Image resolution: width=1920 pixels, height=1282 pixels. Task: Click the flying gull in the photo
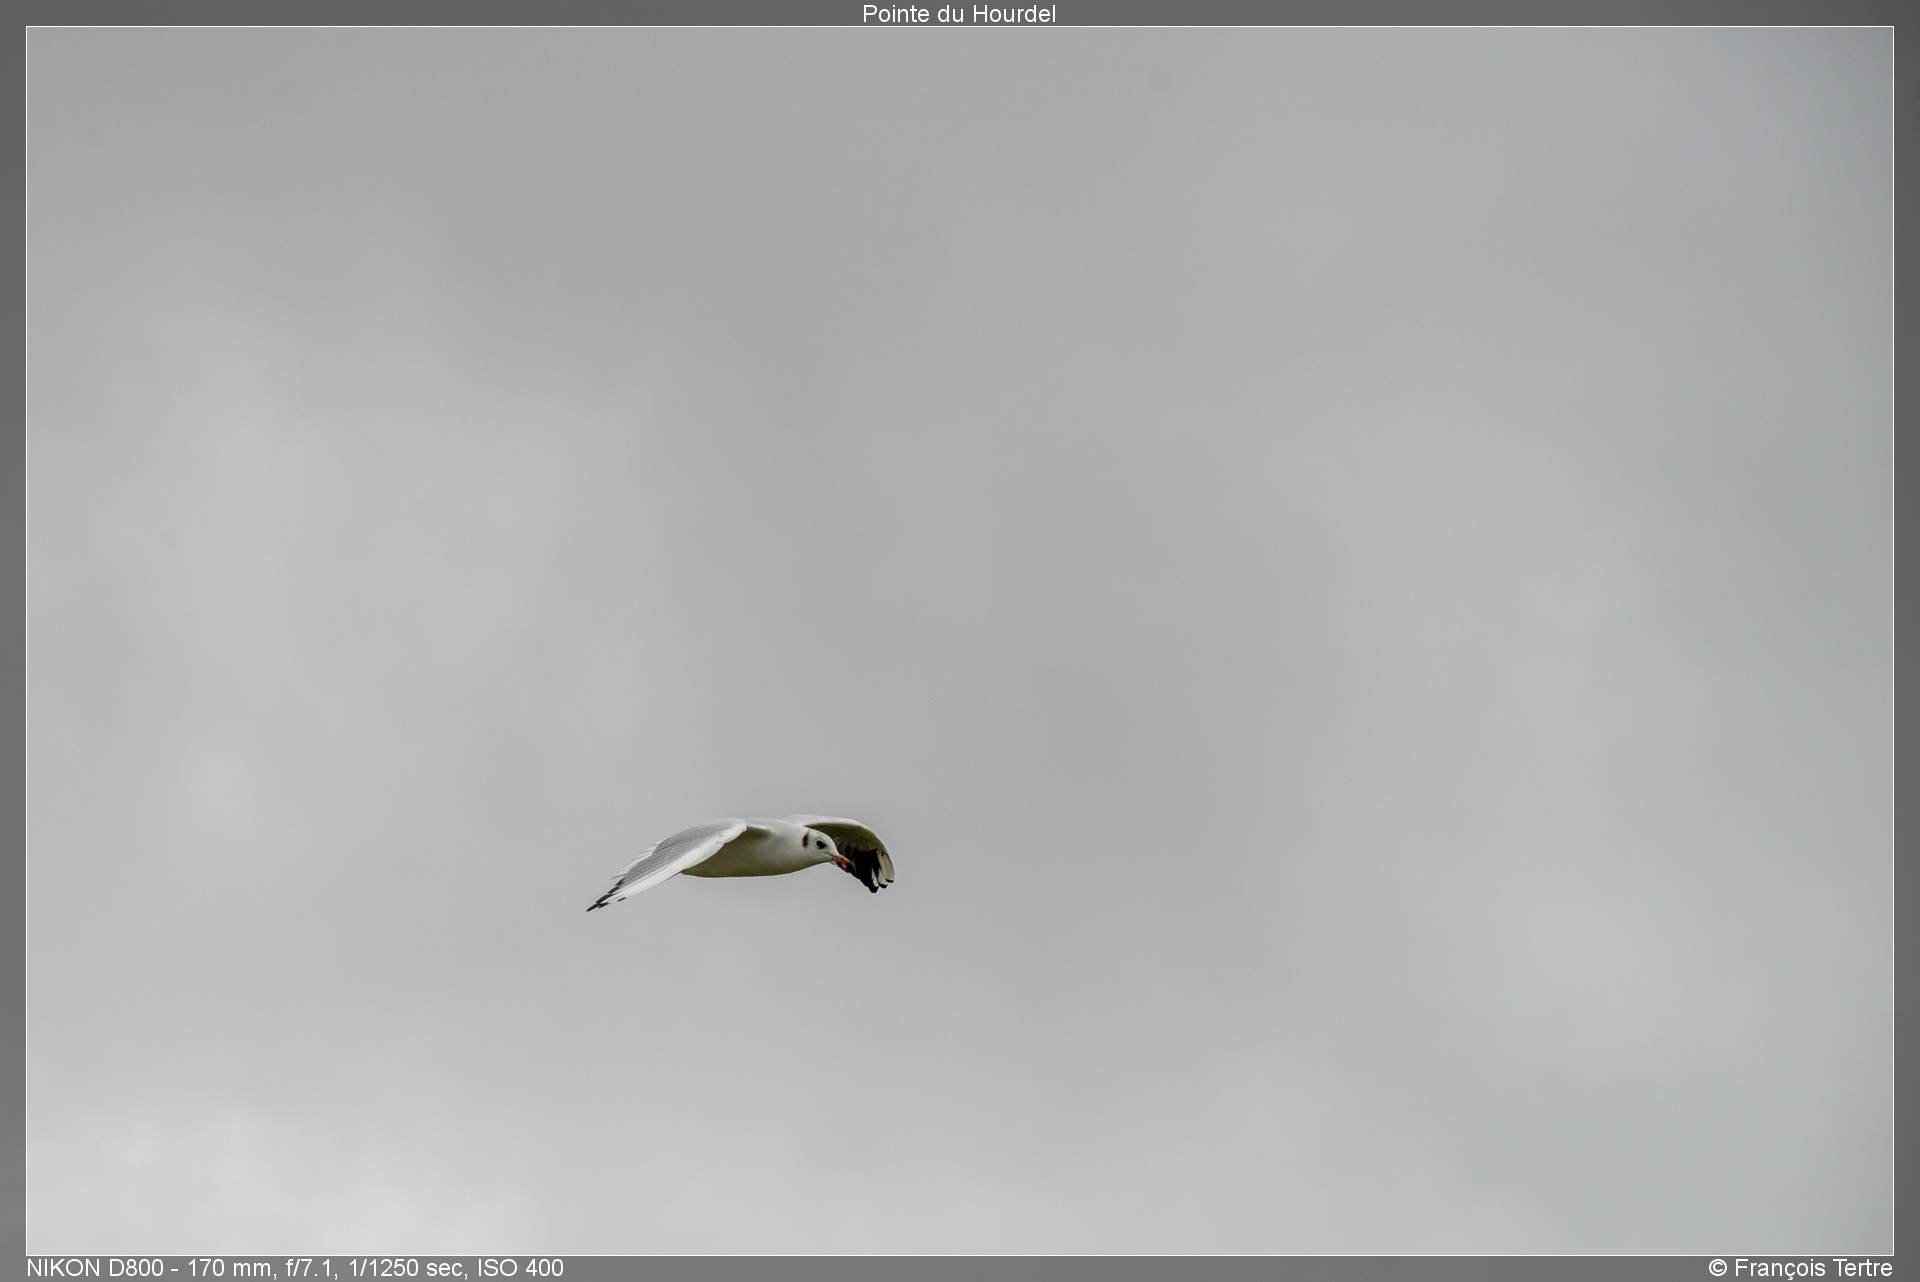tap(740, 862)
